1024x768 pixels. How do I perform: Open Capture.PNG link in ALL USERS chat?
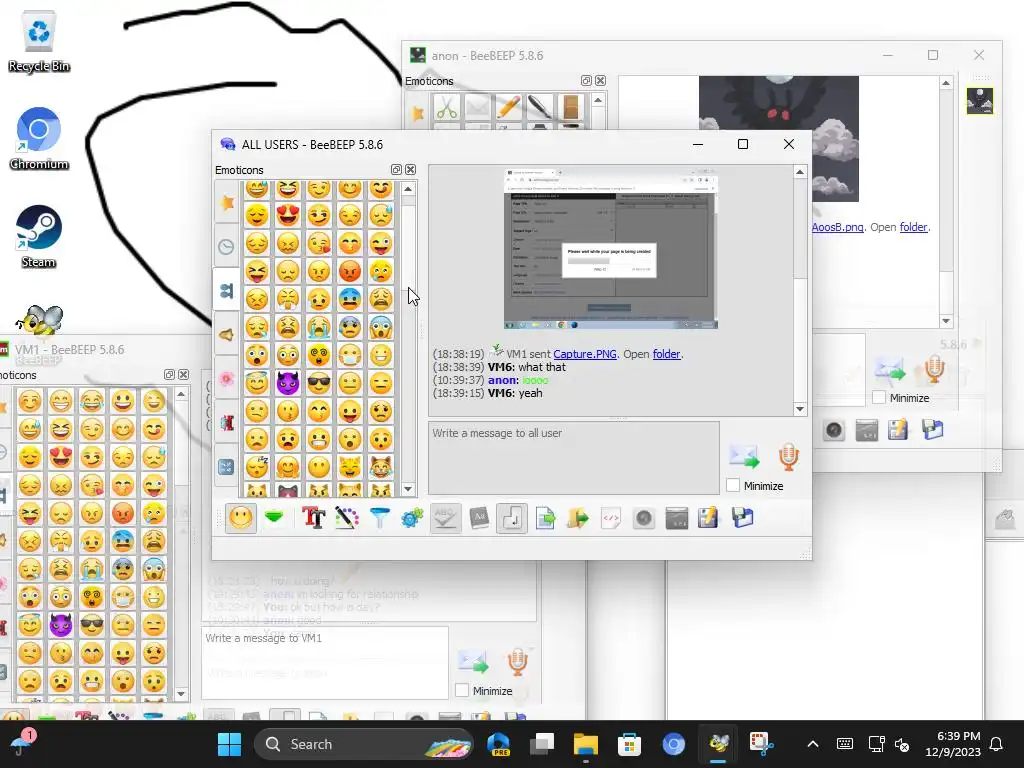[584, 354]
